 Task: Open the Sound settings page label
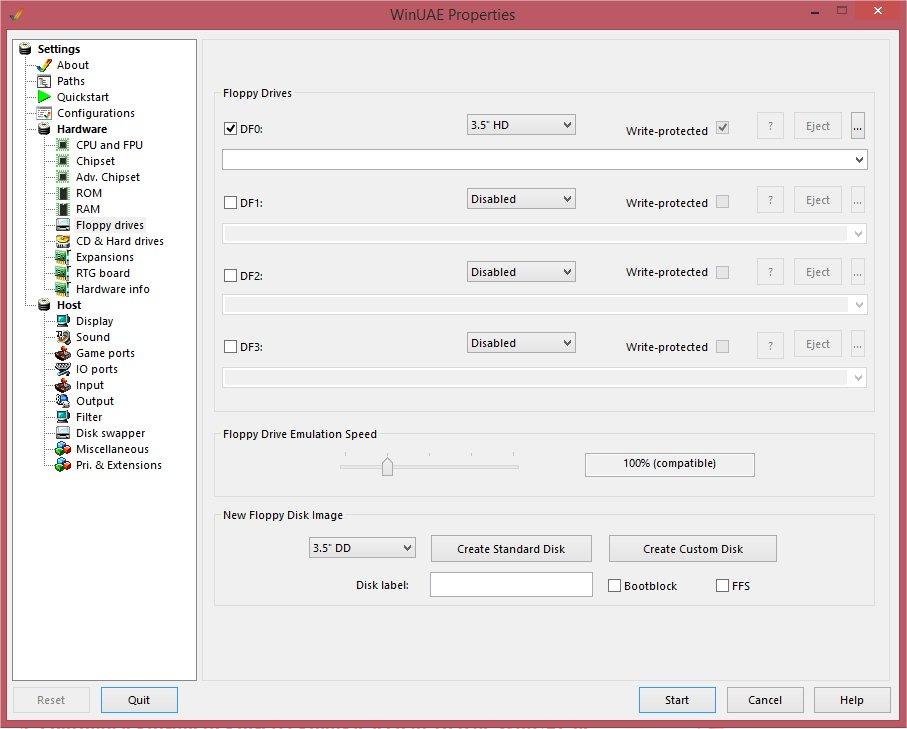[x=93, y=337]
